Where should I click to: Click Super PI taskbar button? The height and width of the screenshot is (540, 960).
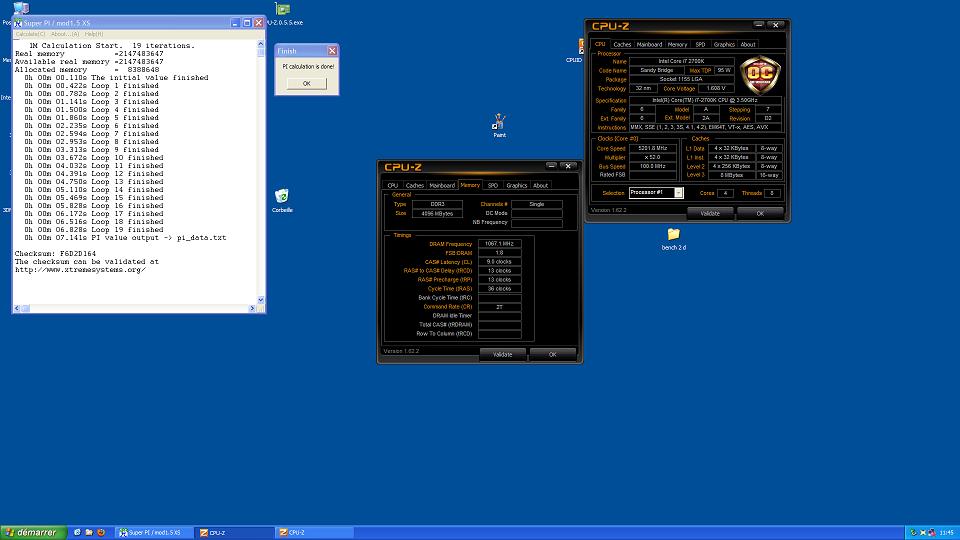click(x=154, y=533)
